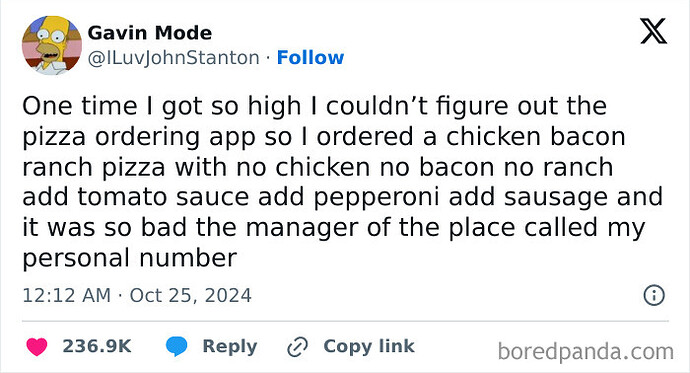Image resolution: width=690 pixels, height=373 pixels.
Task: Click the blue reply speech bubble icon
Action: tap(176, 346)
